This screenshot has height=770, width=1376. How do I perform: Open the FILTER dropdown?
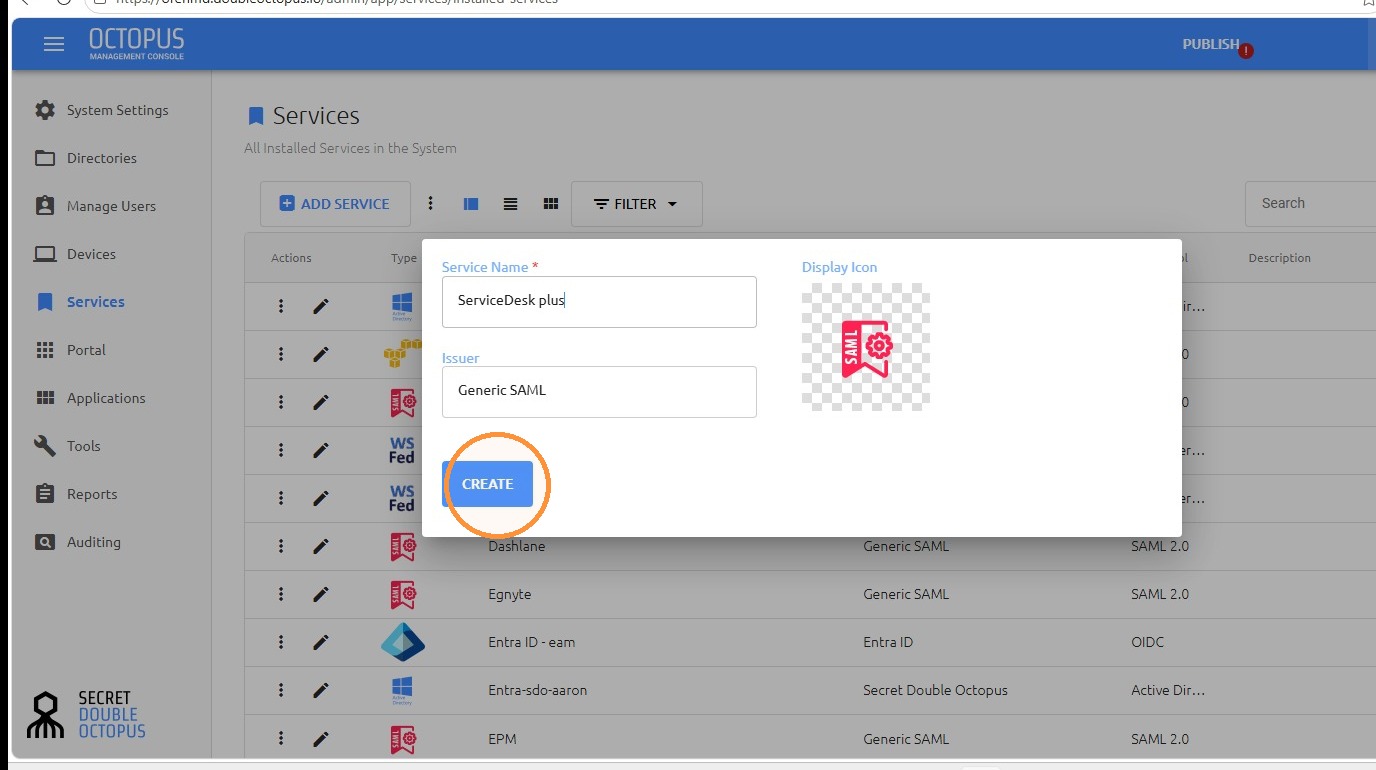coord(637,203)
